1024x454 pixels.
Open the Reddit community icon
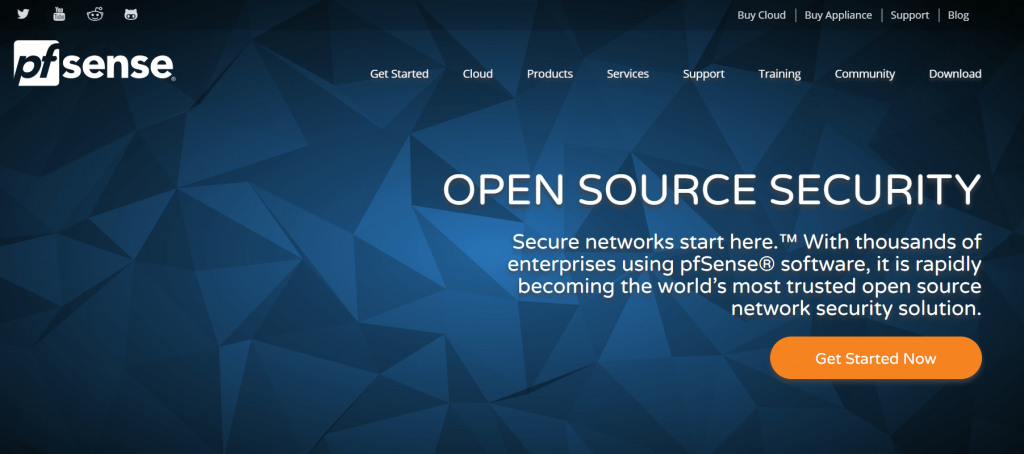pyautogui.click(x=95, y=14)
